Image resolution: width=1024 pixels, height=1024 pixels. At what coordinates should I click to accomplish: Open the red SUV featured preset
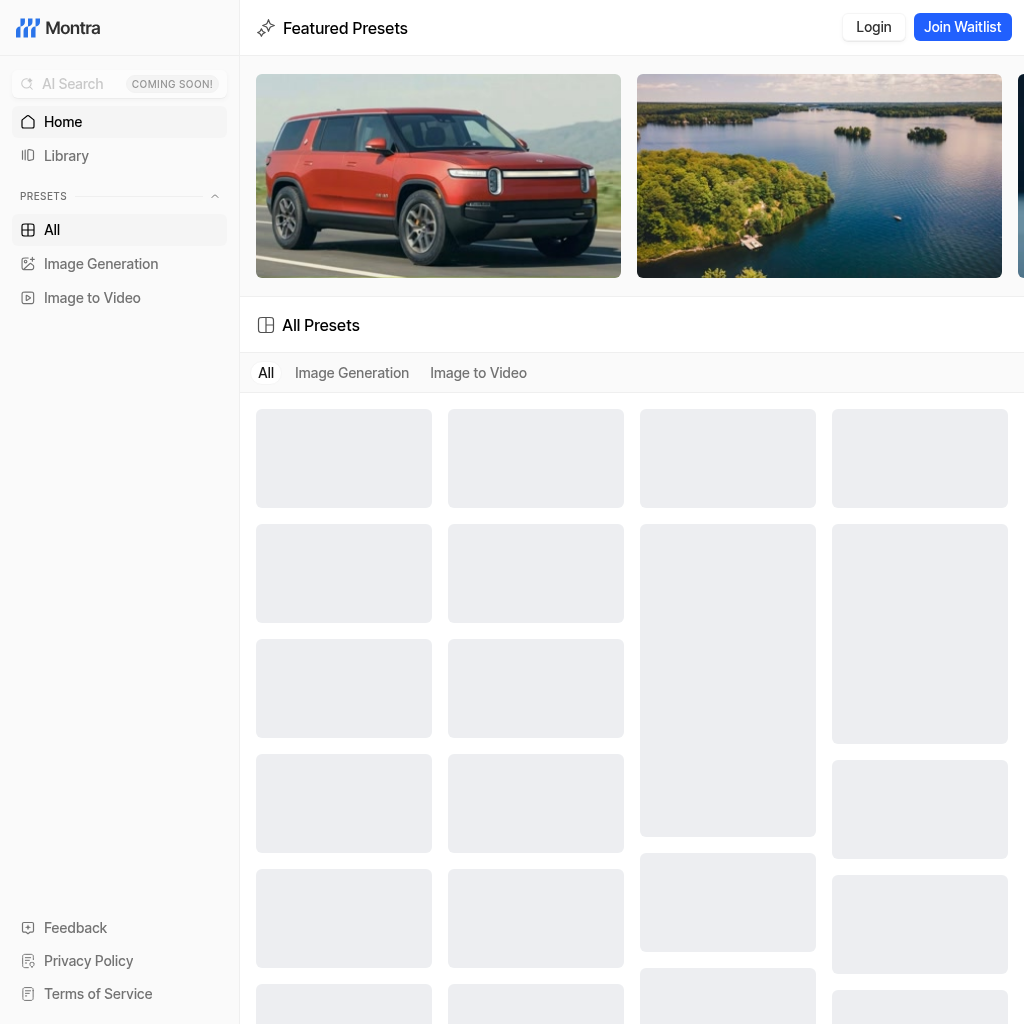point(438,176)
